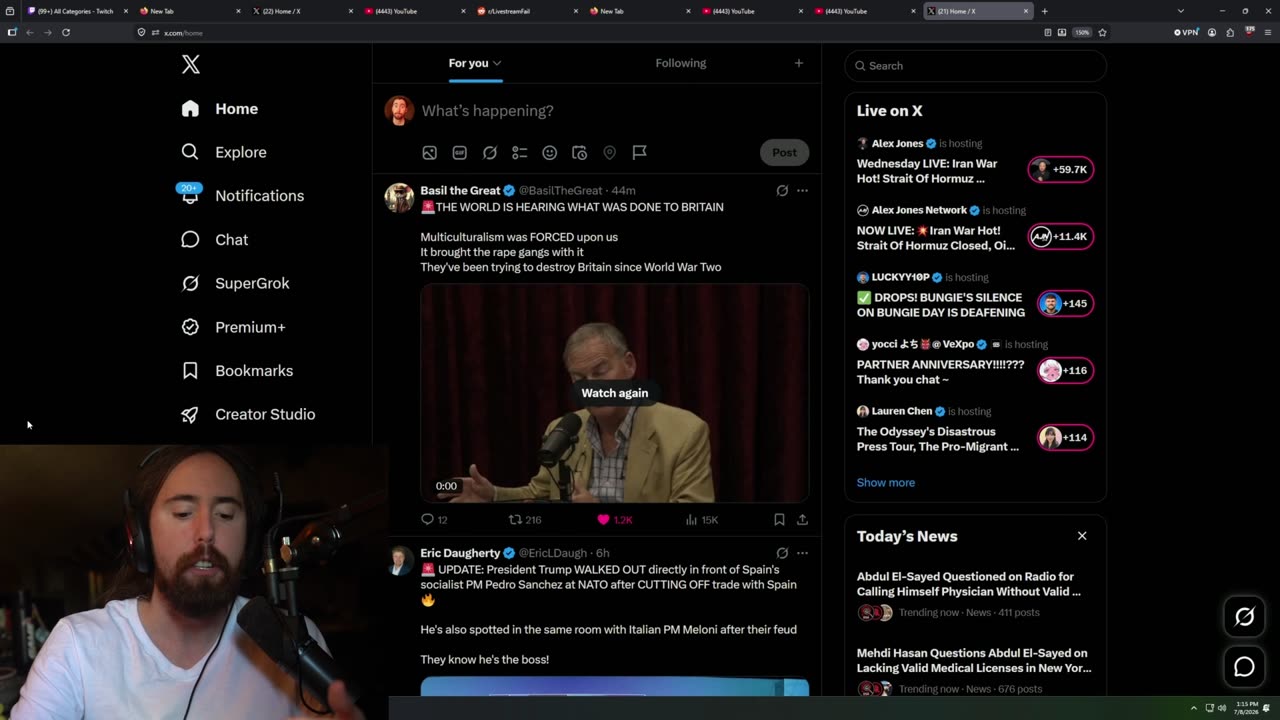Add a poll to the post
This screenshot has height=720, width=1280.
click(519, 153)
